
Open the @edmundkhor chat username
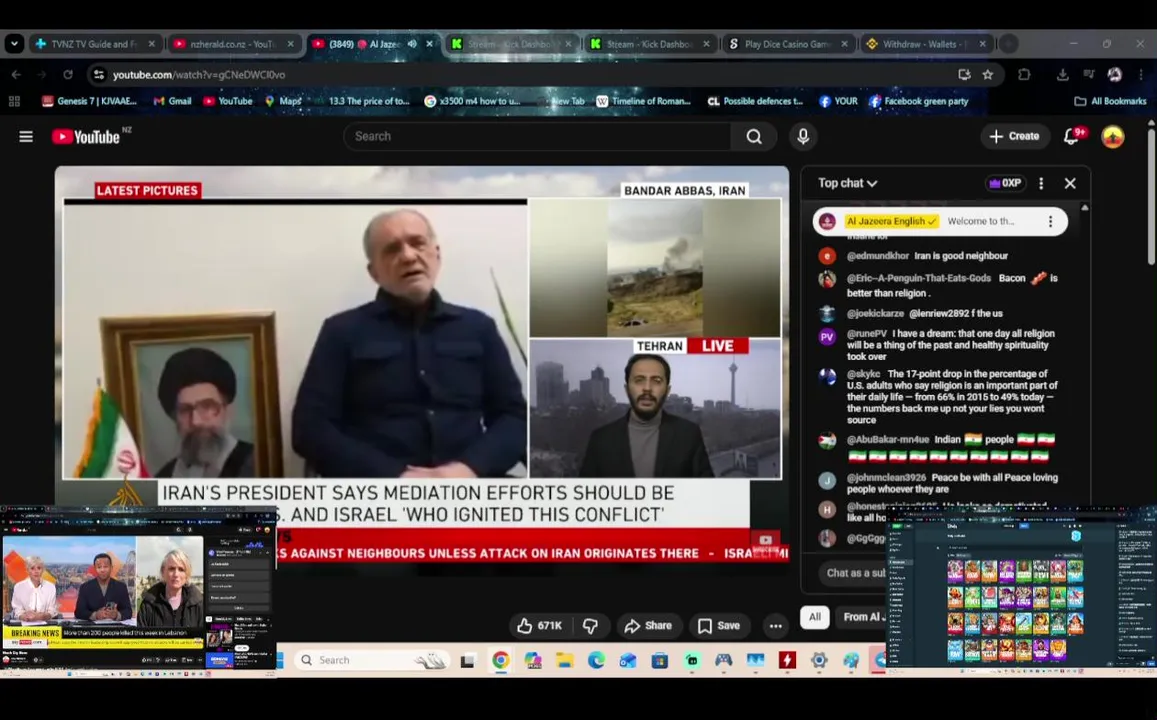pyautogui.click(x=877, y=256)
